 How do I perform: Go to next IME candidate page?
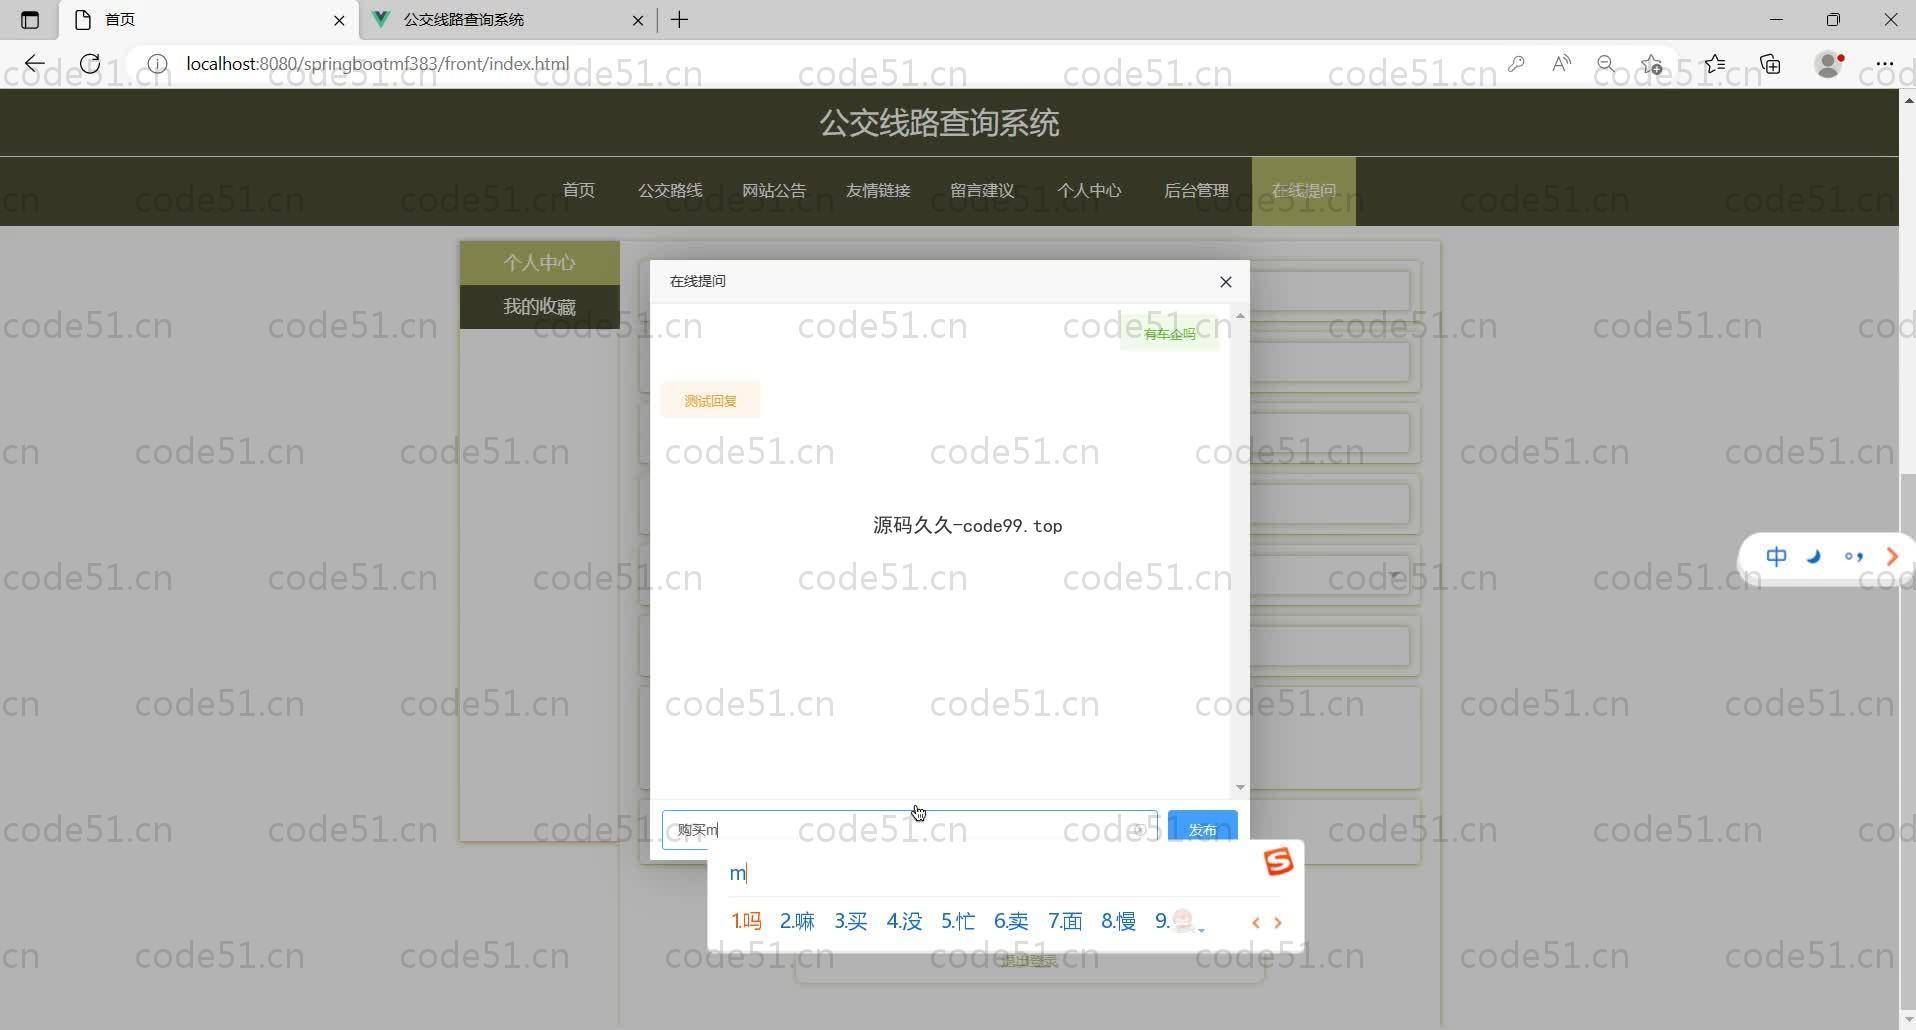tap(1278, 923)
